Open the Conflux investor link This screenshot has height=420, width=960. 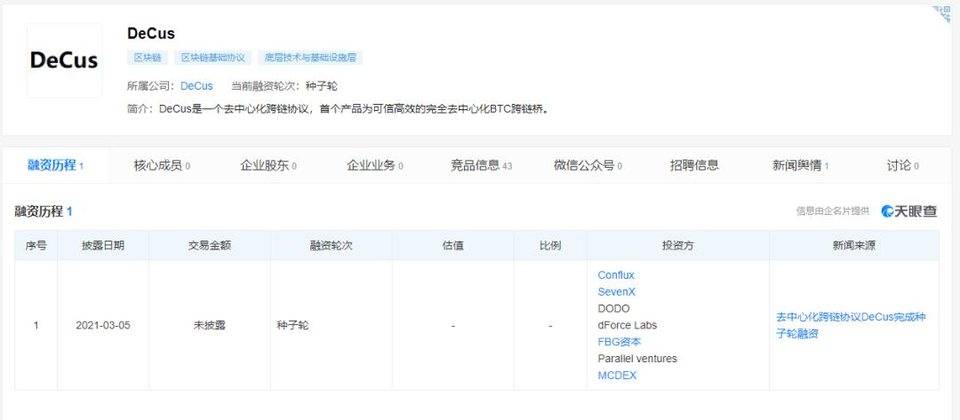(616, 276)
